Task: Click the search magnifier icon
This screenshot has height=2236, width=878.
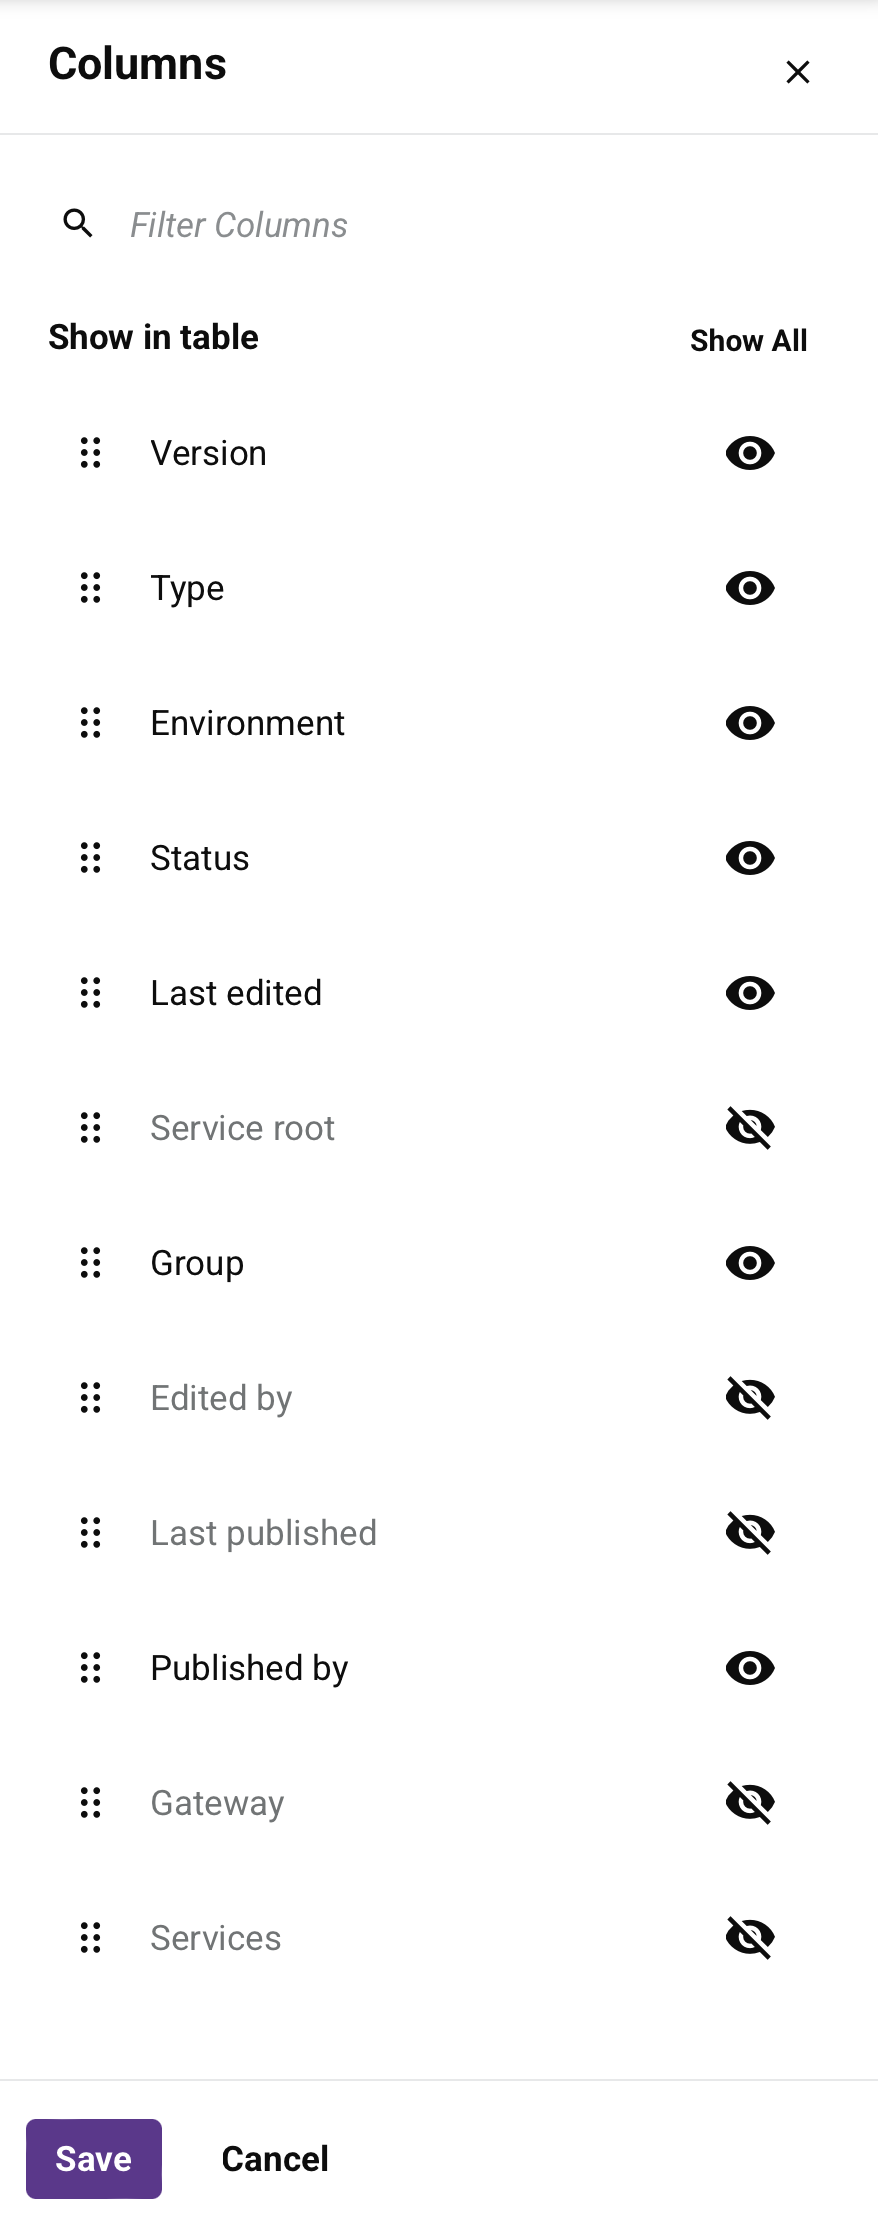Action: [x=78, y=224]
